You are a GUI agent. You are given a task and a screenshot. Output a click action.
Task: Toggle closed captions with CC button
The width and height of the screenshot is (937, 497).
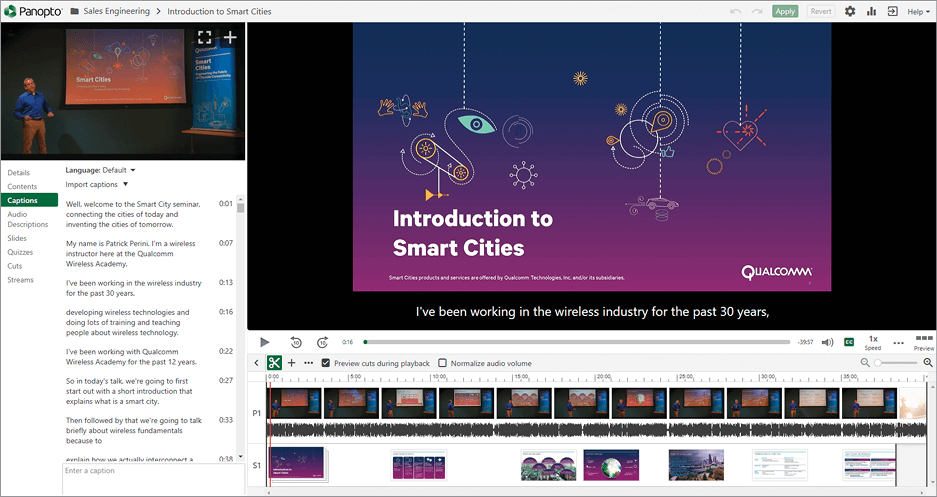(849, 342)
